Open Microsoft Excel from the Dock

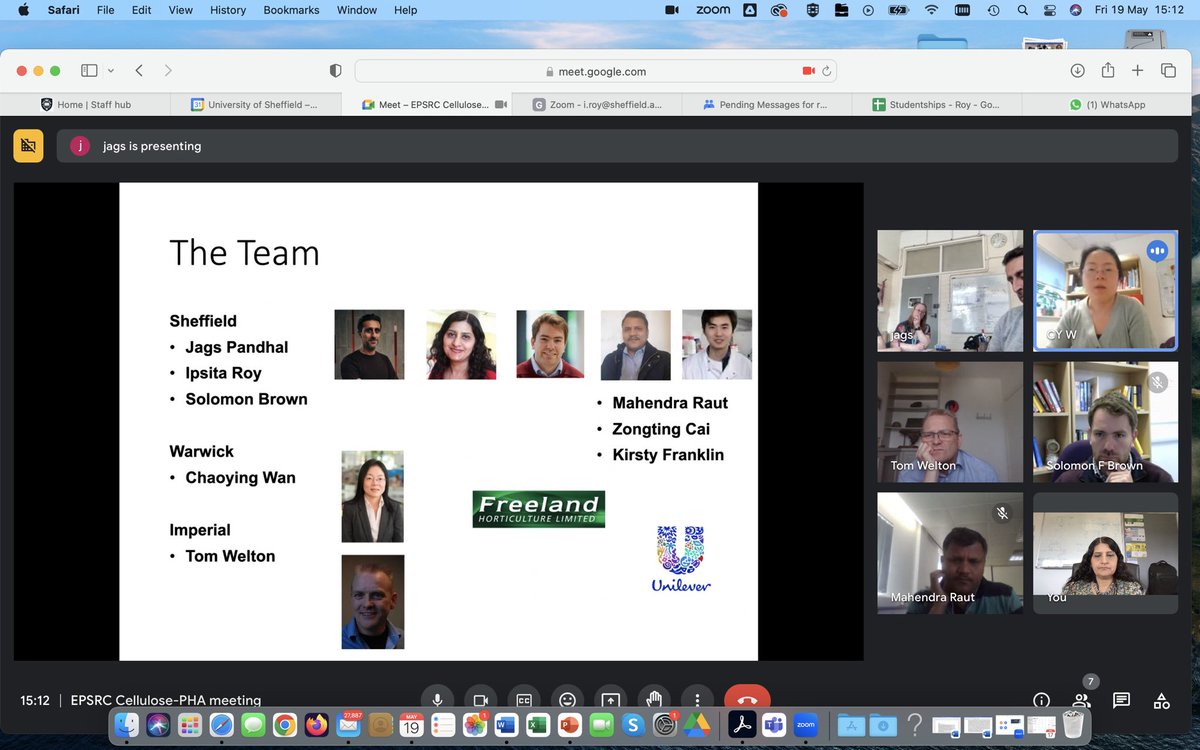point(537,724)
